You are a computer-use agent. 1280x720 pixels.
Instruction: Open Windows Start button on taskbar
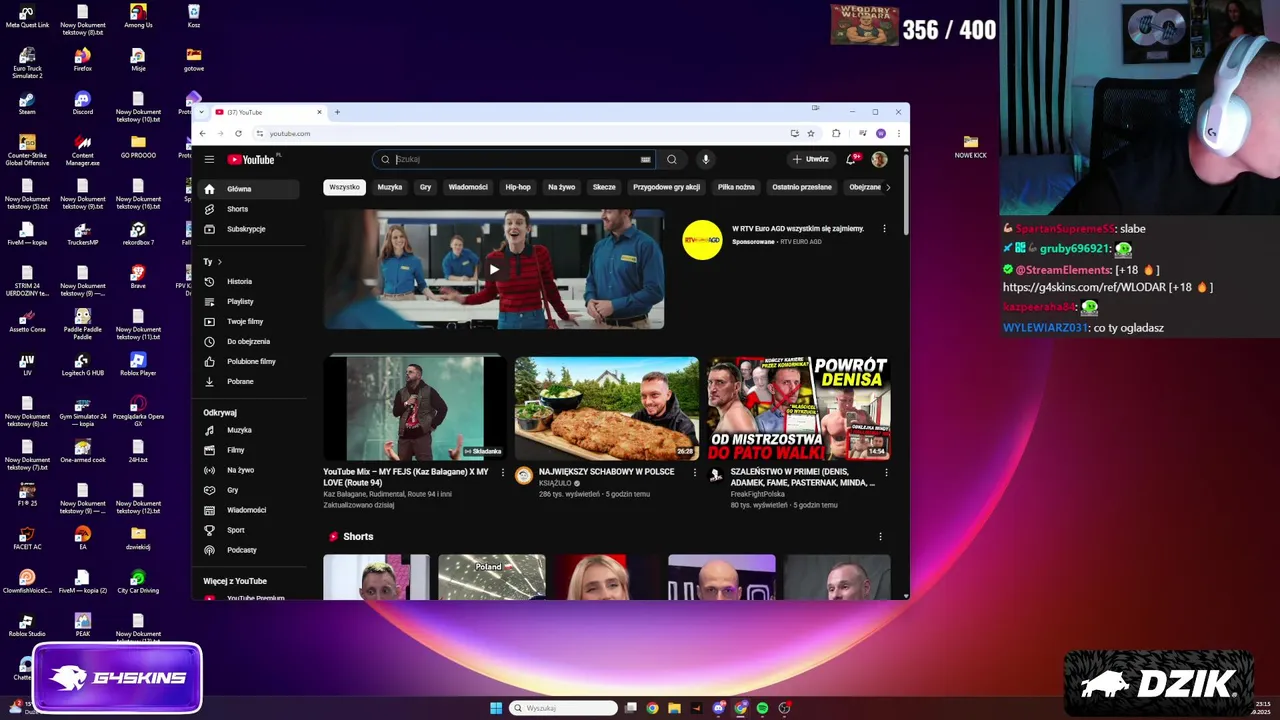click(x=496, y=708)
